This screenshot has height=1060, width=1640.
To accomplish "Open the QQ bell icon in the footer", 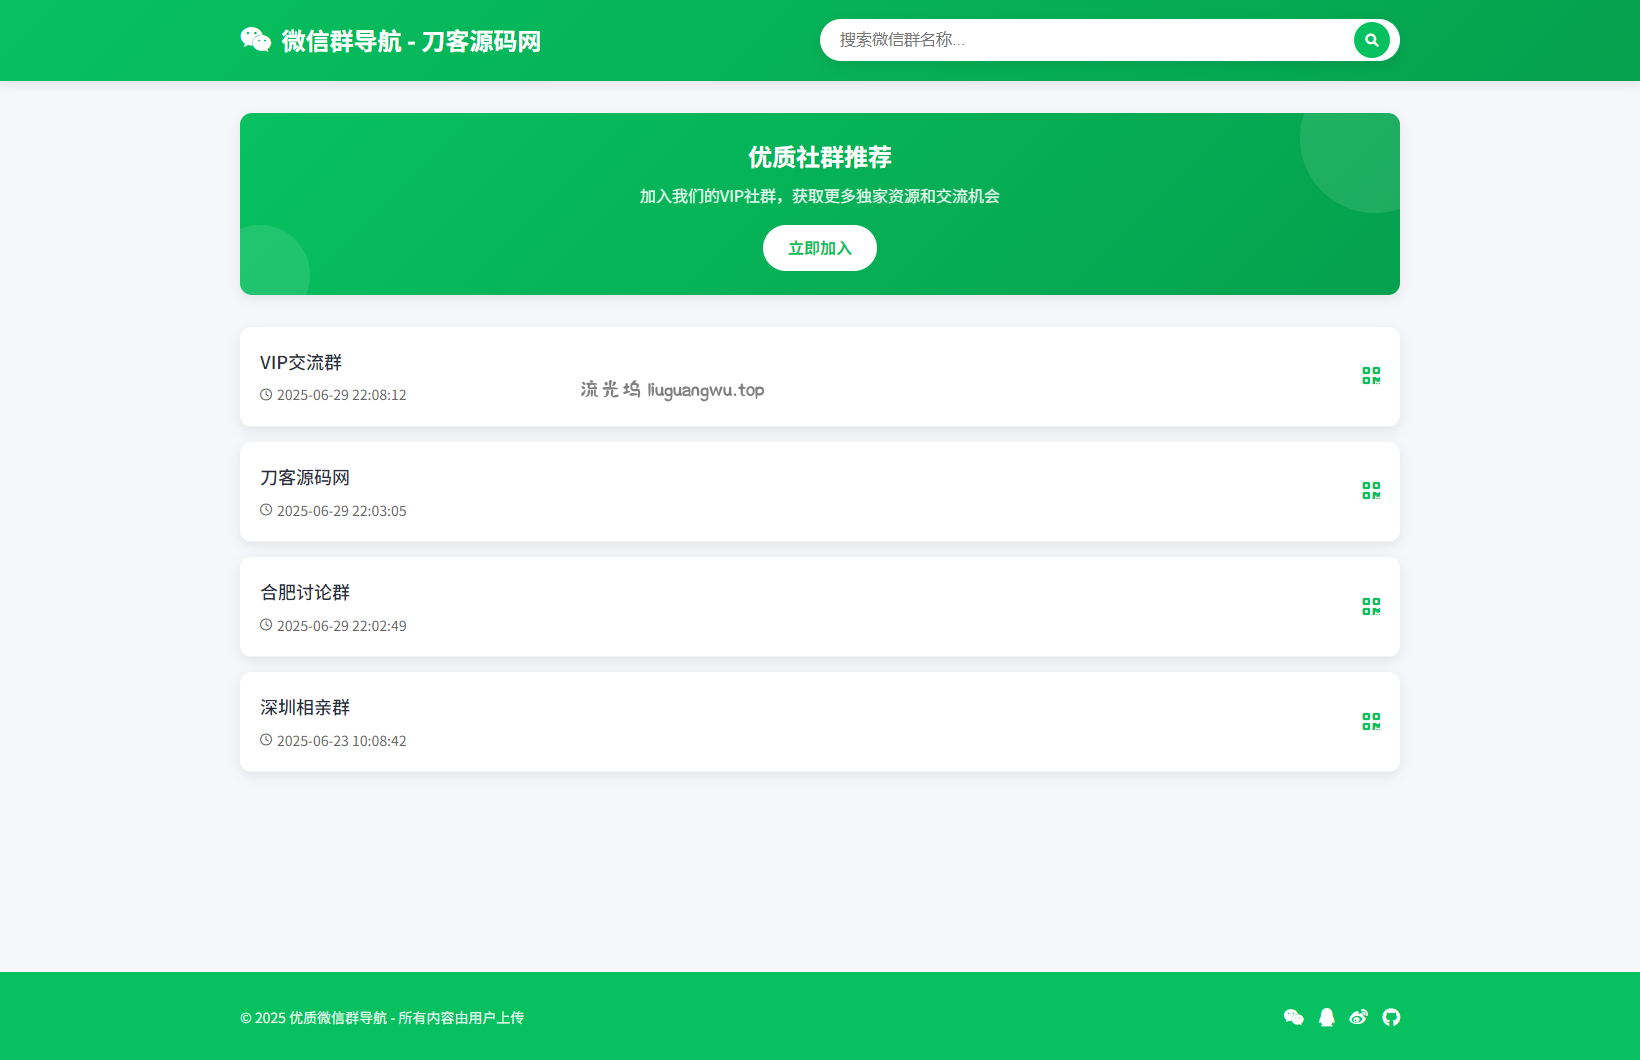I will (1326, 1017).
